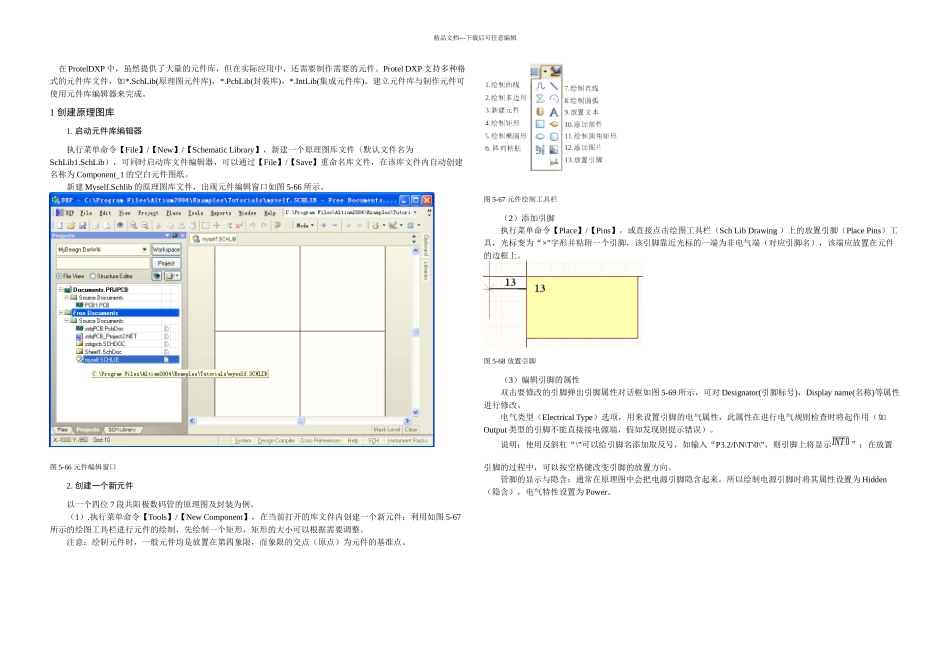
Task: Click the undo arrow toolbar icon
Action: pyautogui.click(x=252, y=225)
